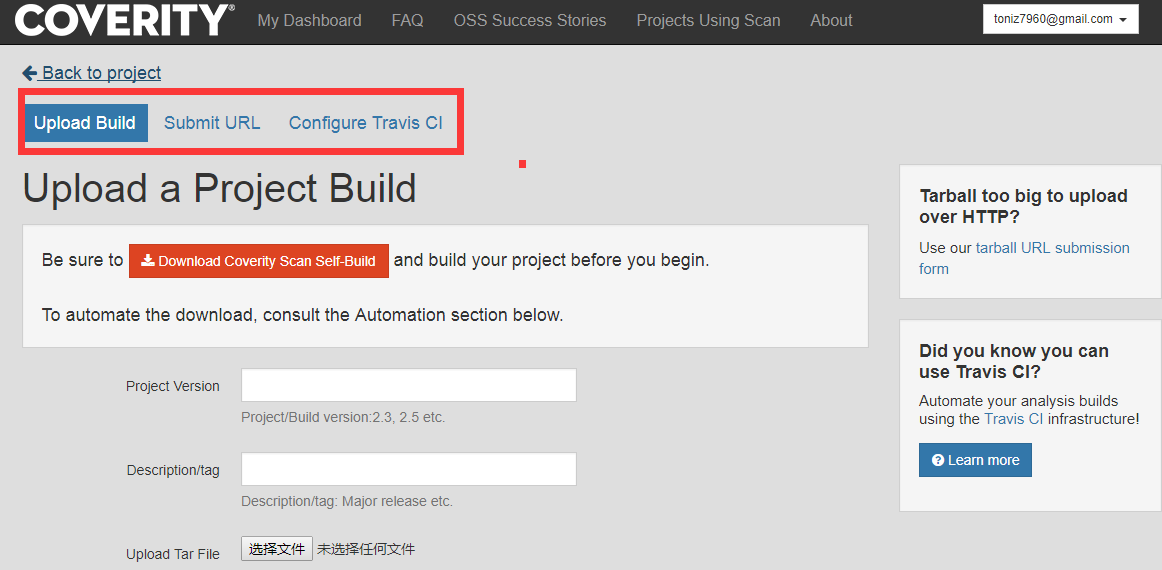This screenshot has height=570, width=1162.
Task: Open the About page
Action: pyautogui.click(x=831, y=21)
